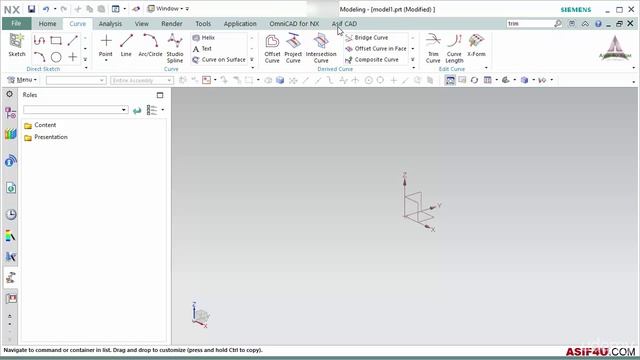Image resolution: width=640 pixels, height=360 pixels.
Task: Open the Trim Curve tool
Action: click(433, 48)
